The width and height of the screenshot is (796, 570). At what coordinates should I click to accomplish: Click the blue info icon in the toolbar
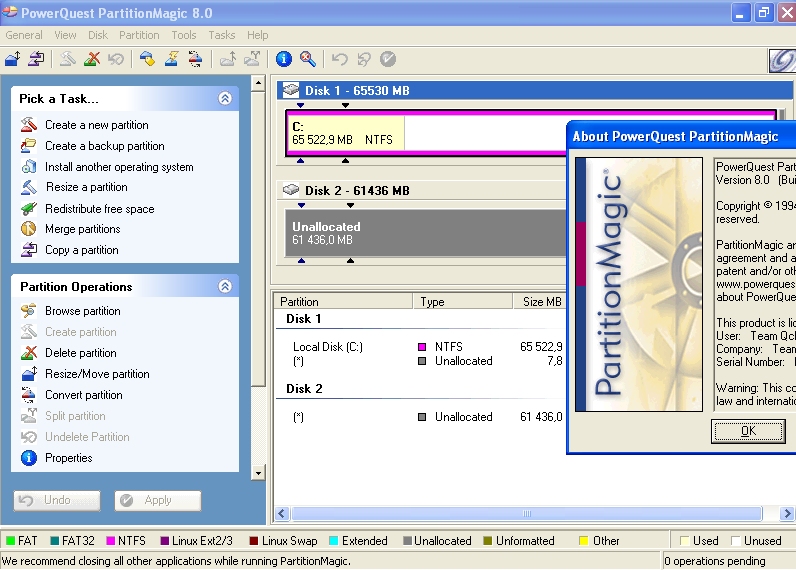click(x=283, y=59)
